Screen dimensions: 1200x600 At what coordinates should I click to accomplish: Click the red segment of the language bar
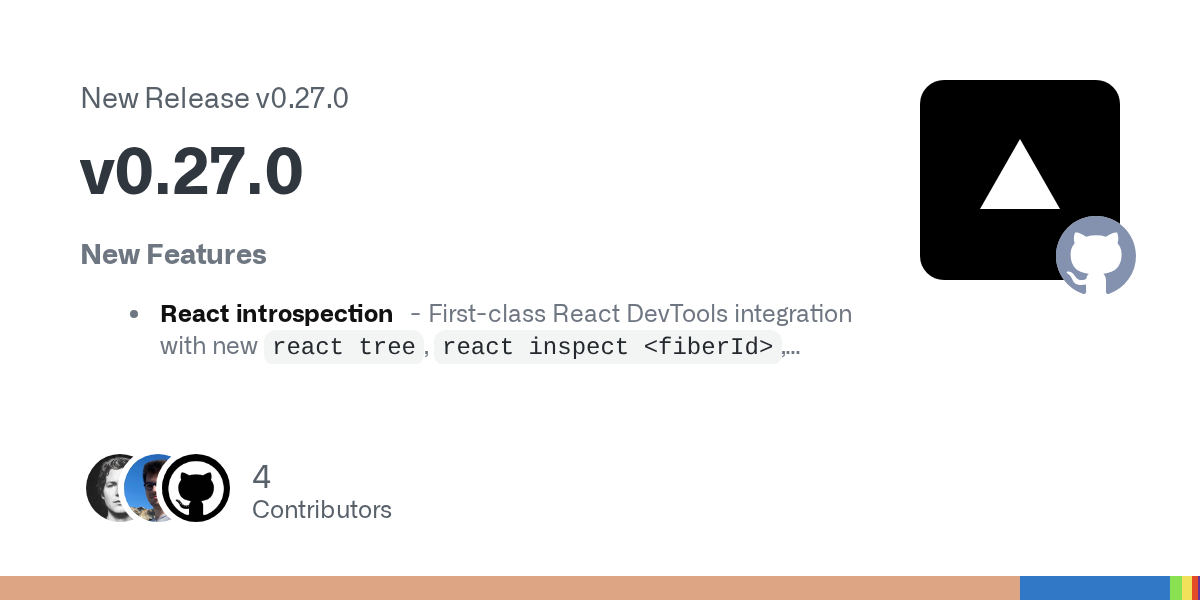click(1197, 588)
